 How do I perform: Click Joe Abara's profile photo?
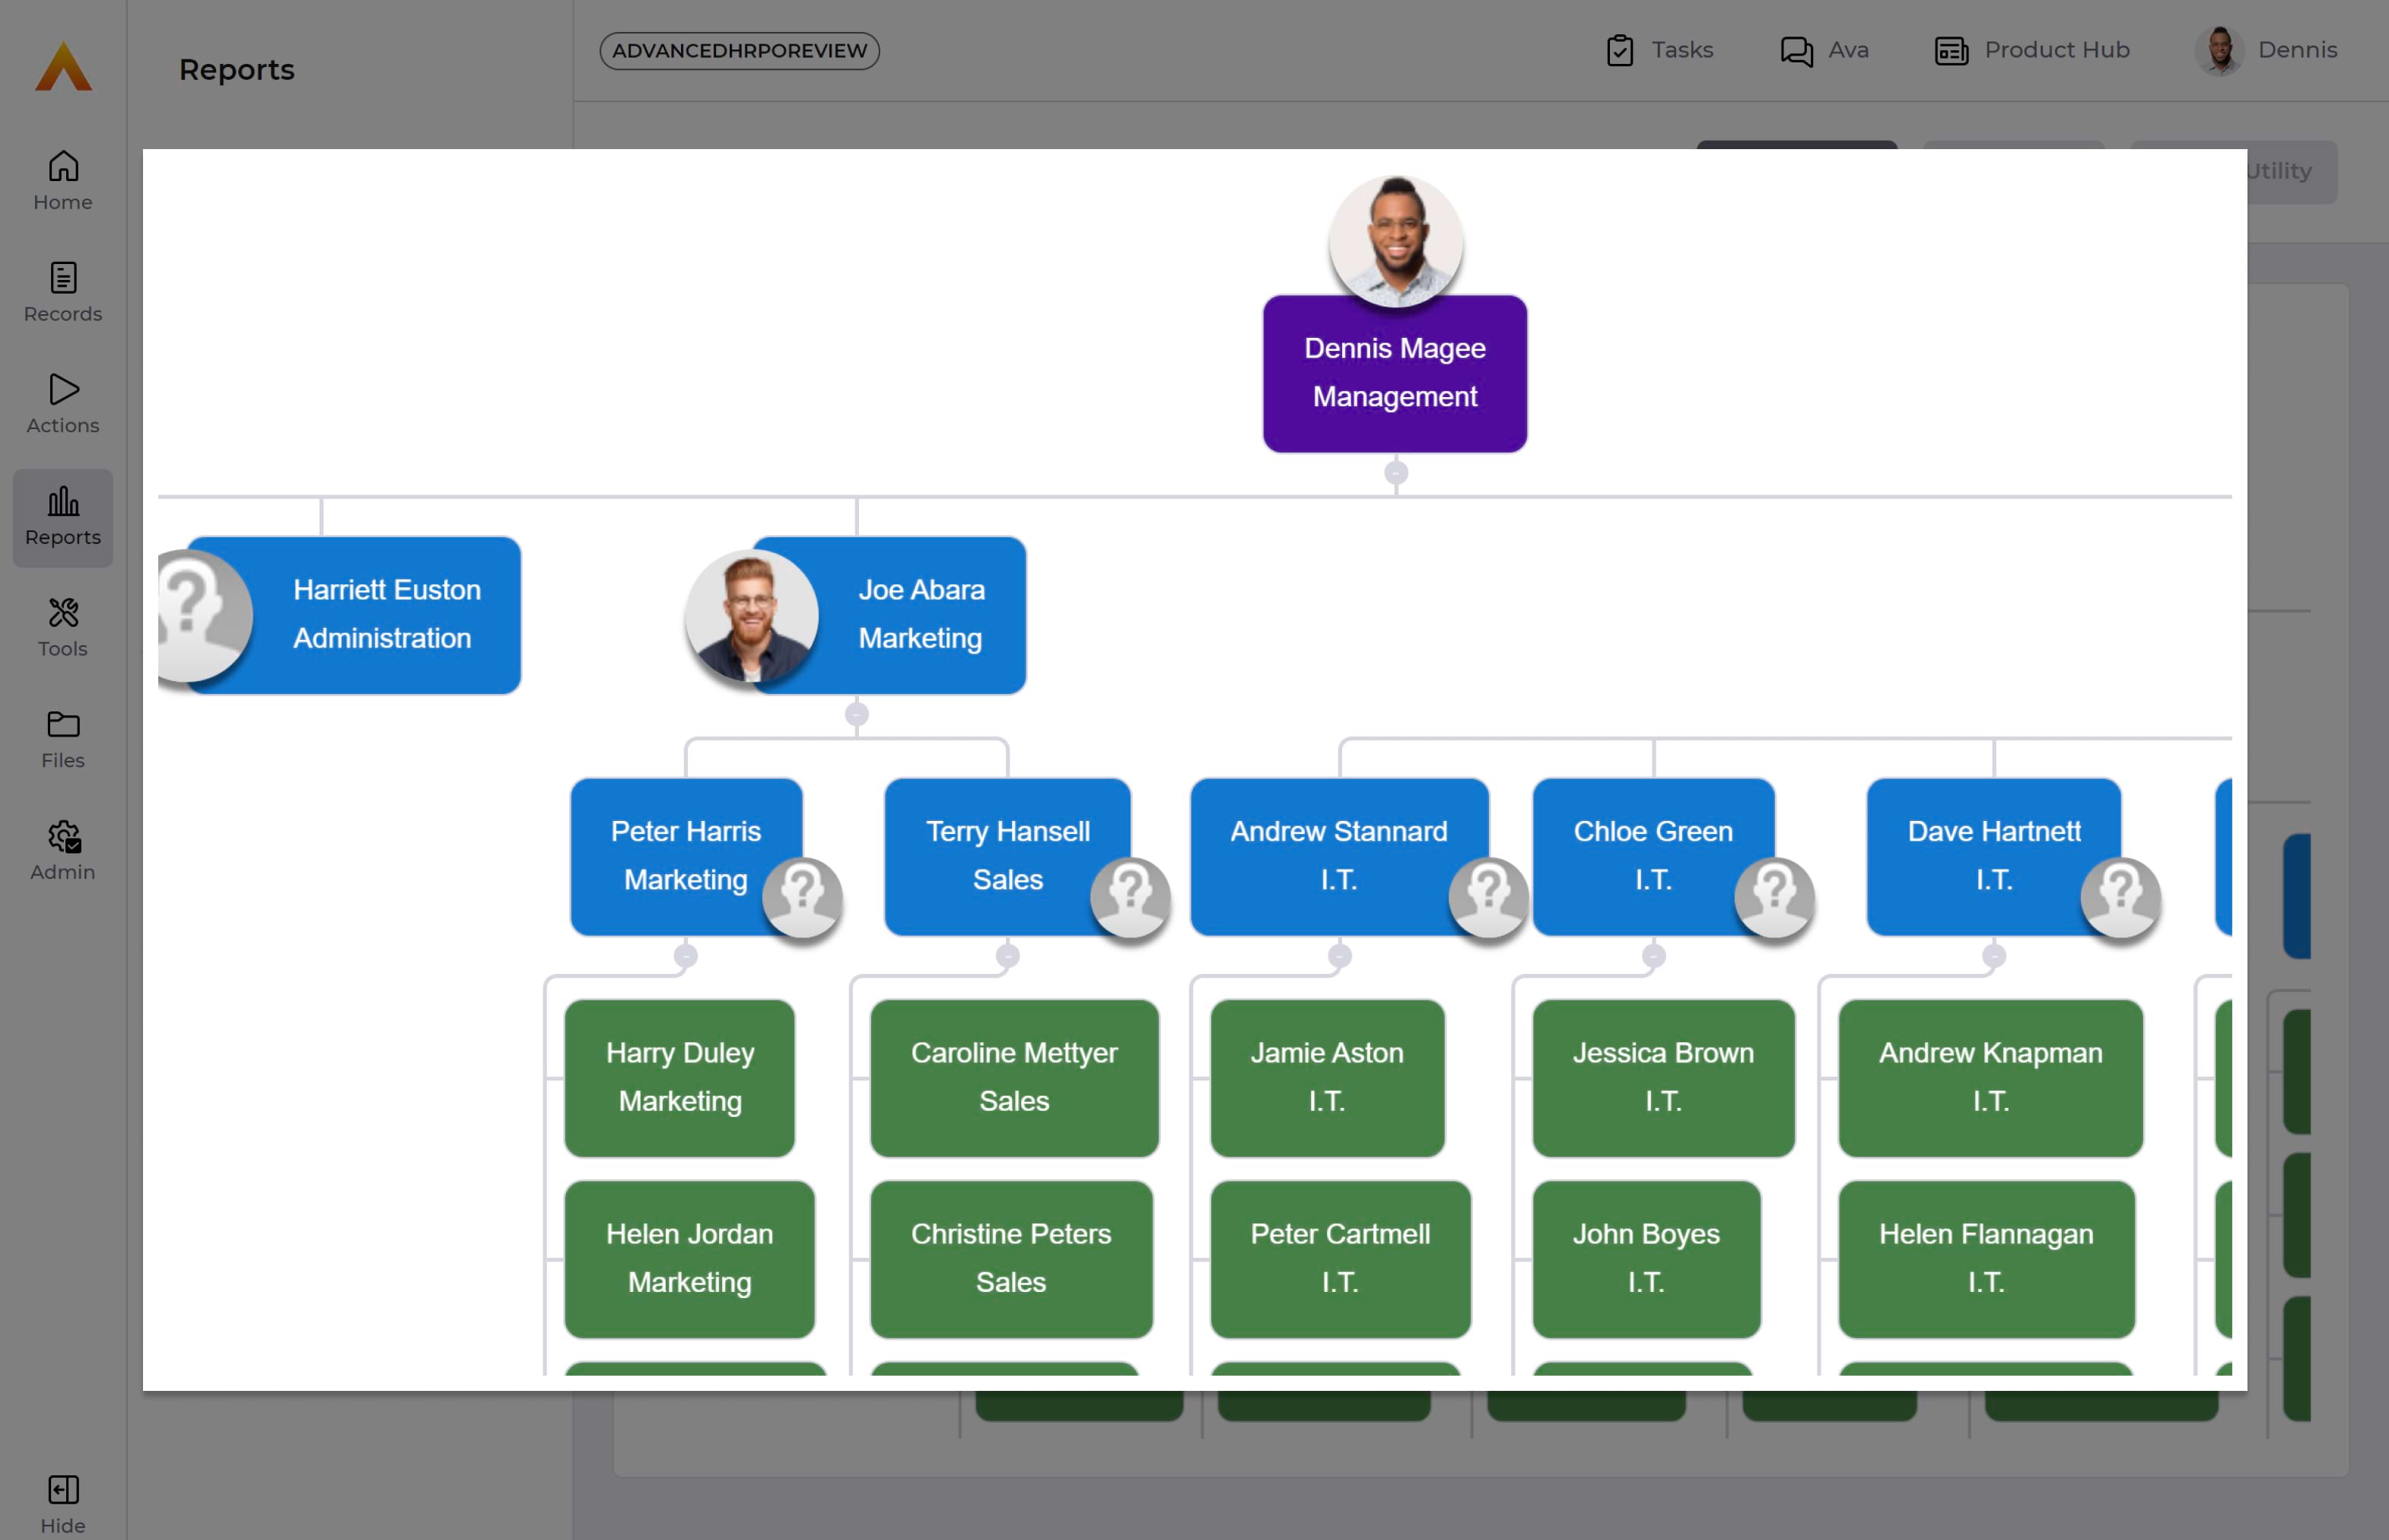click(752, 616)
